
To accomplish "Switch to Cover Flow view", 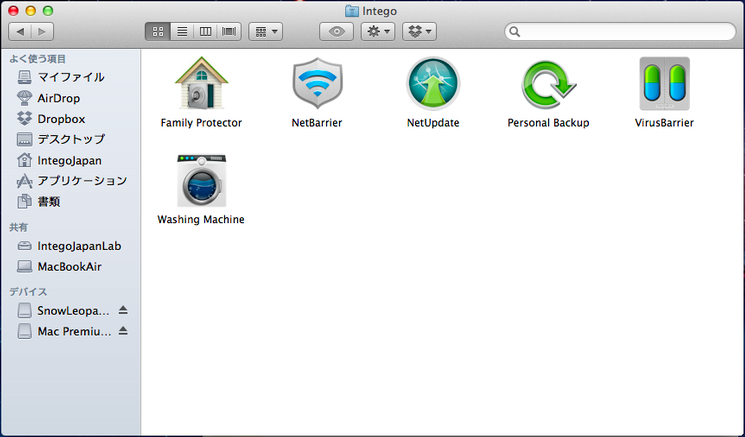I will [229, 32].
